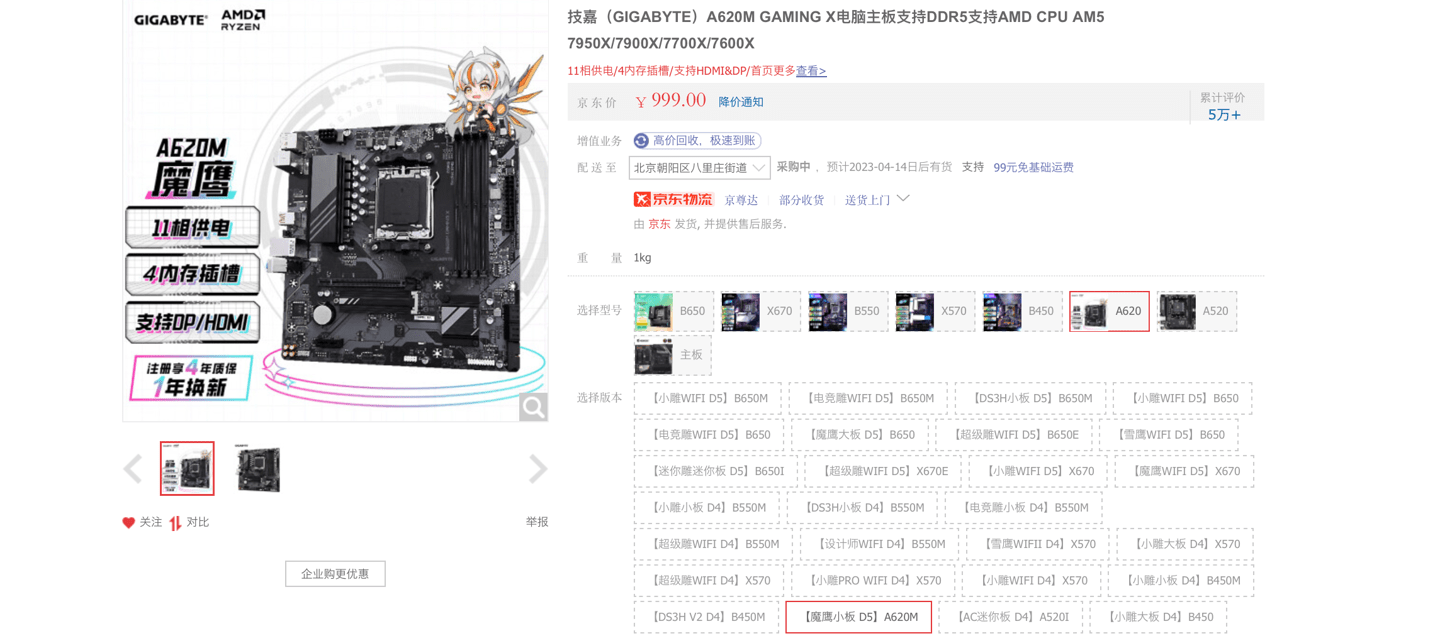The width and height of the screenshot is (1440, 636).
Task: Click 企业购更优惠 button
Action: (335, 574)
